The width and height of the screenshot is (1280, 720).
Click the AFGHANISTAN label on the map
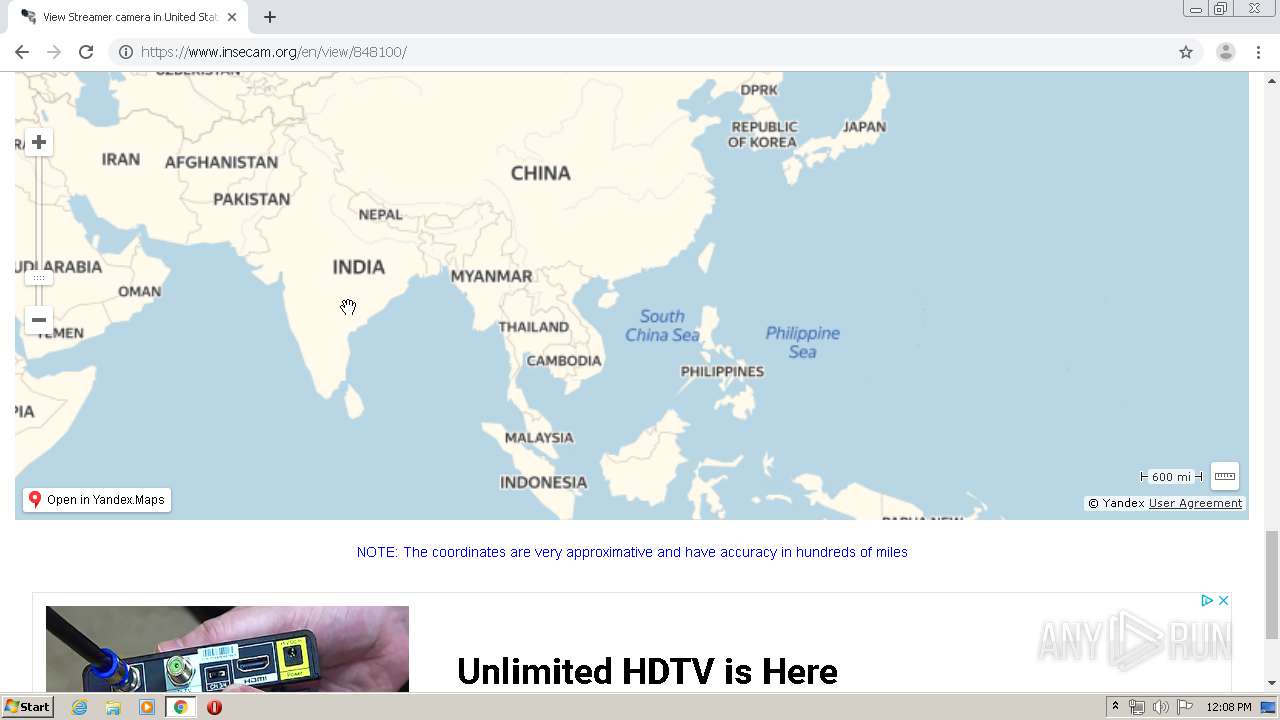coord(221,162)
